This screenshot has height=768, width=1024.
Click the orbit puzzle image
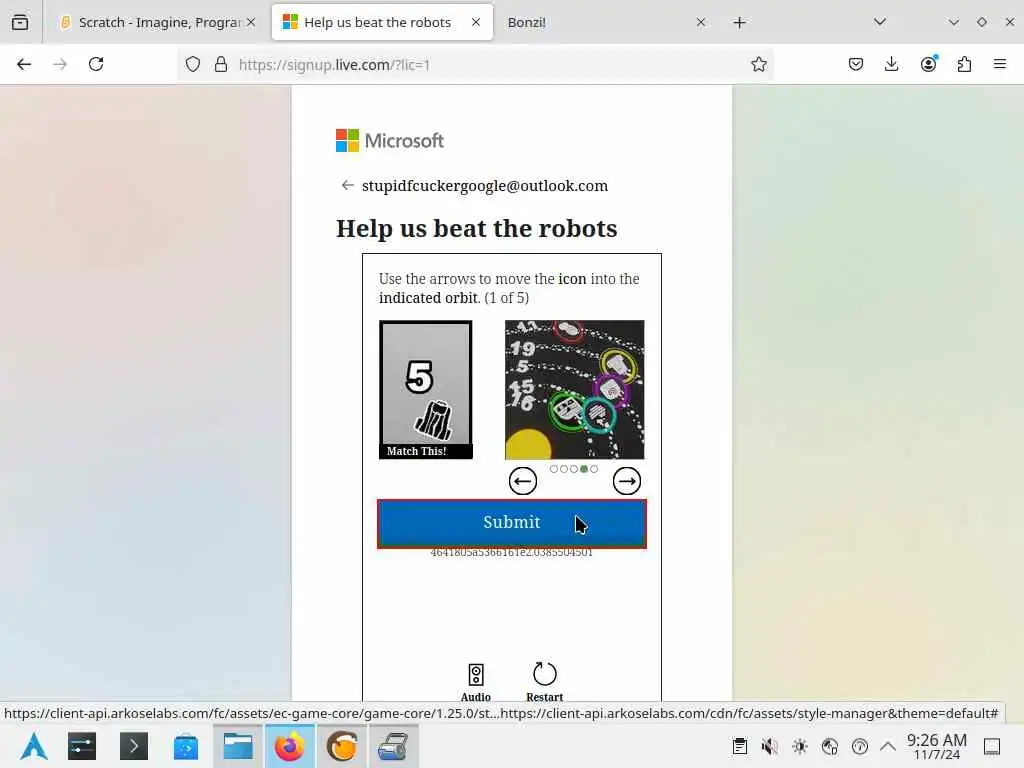(x=575, y=390)
